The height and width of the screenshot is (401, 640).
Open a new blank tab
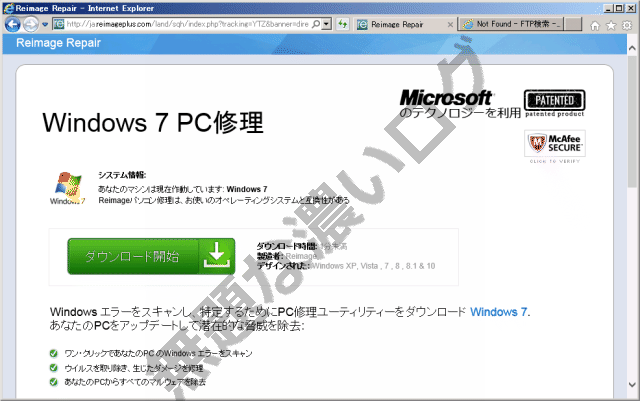(x=573, y=24)
